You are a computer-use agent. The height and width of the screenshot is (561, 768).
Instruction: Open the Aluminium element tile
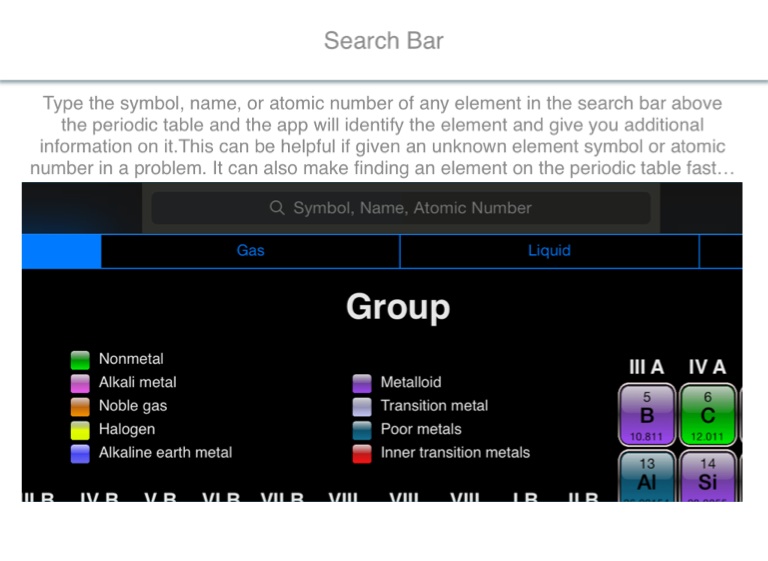click(647, 474)
